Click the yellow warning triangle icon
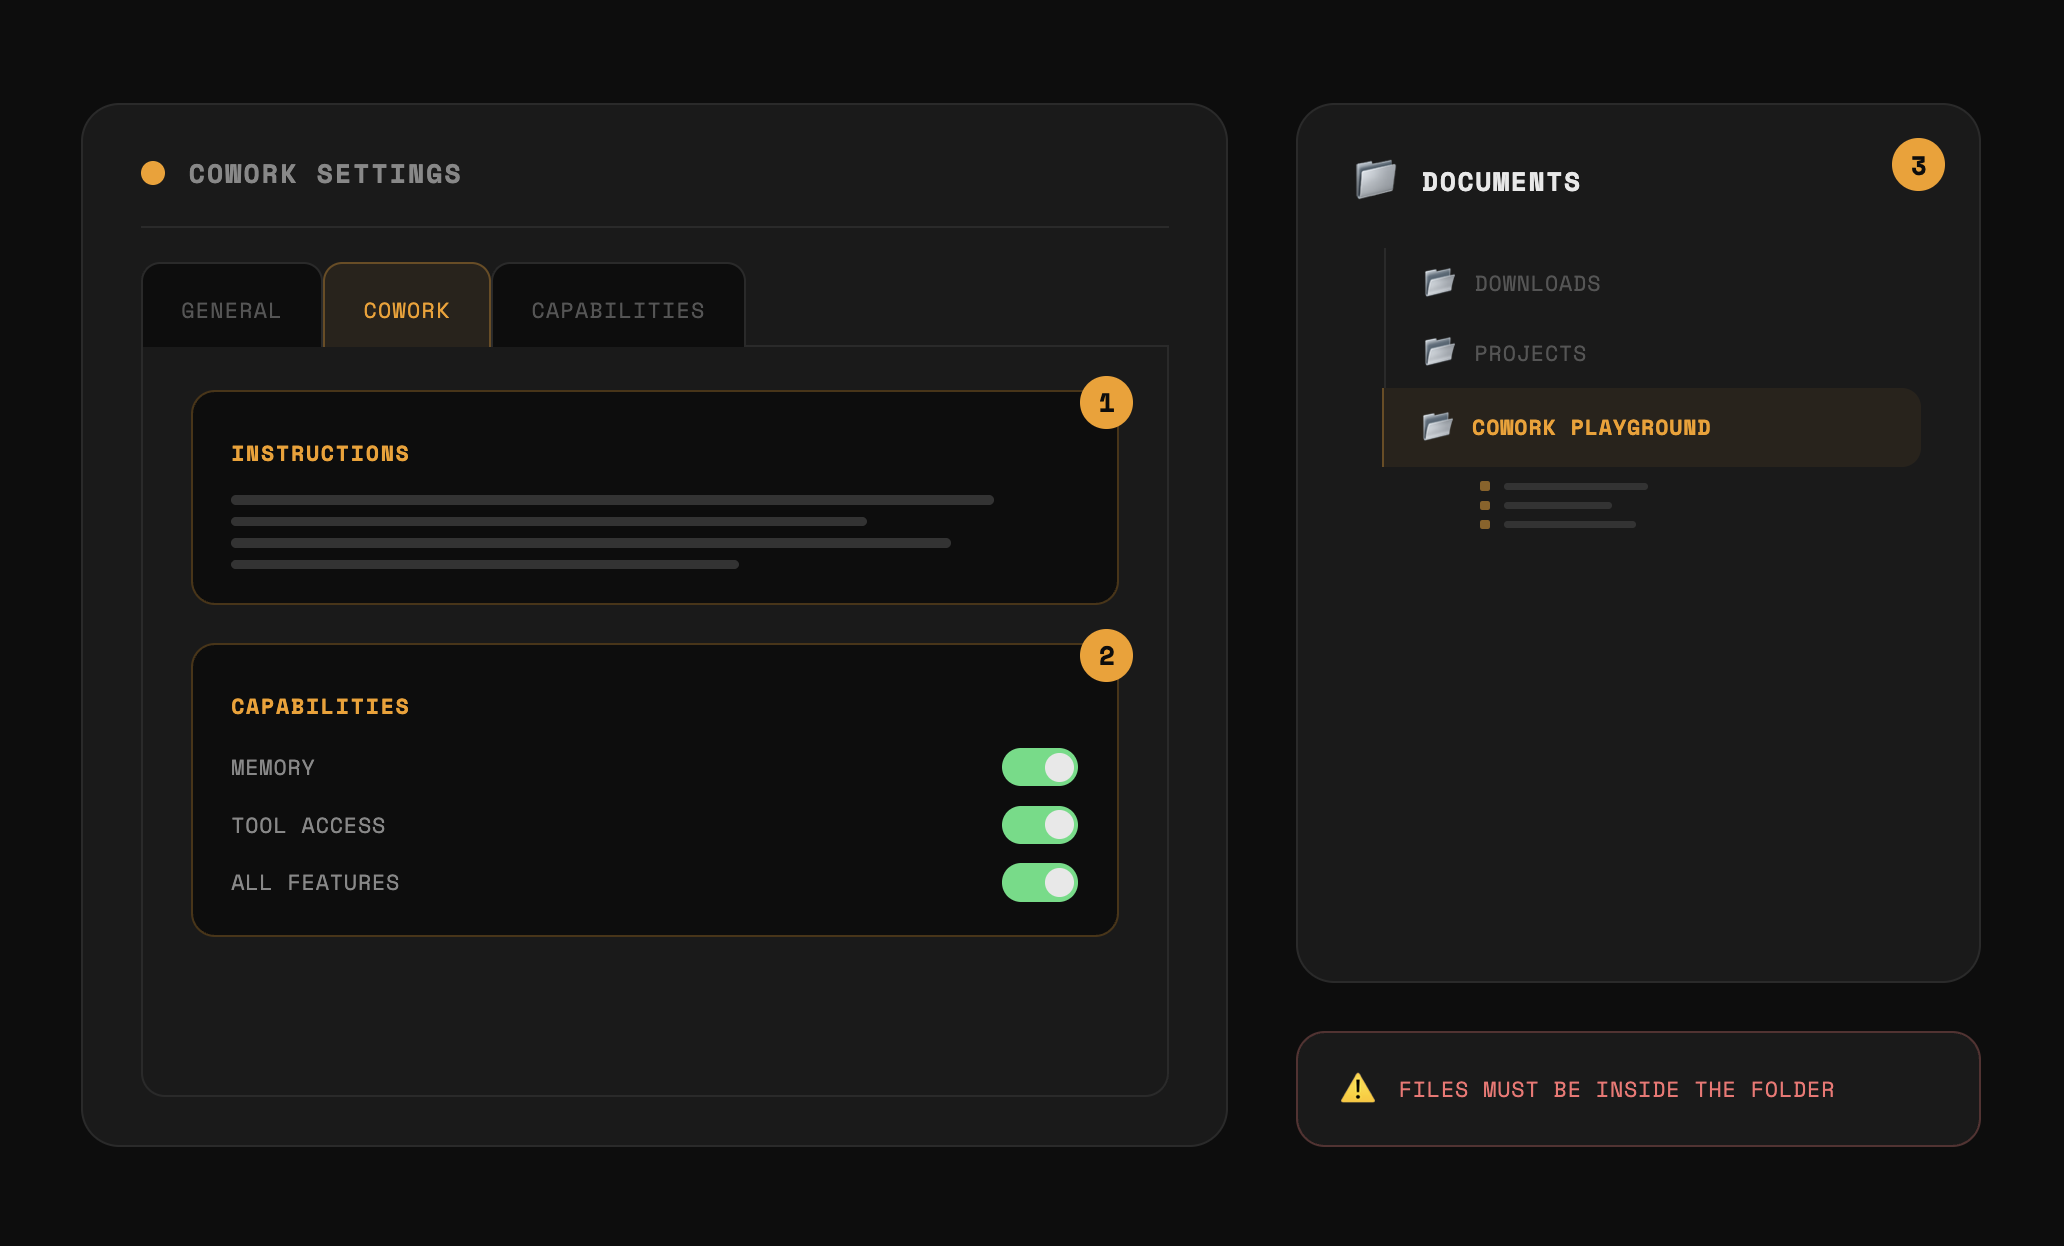This screenshot has height=1246, width=2064. (1357, 1088)
